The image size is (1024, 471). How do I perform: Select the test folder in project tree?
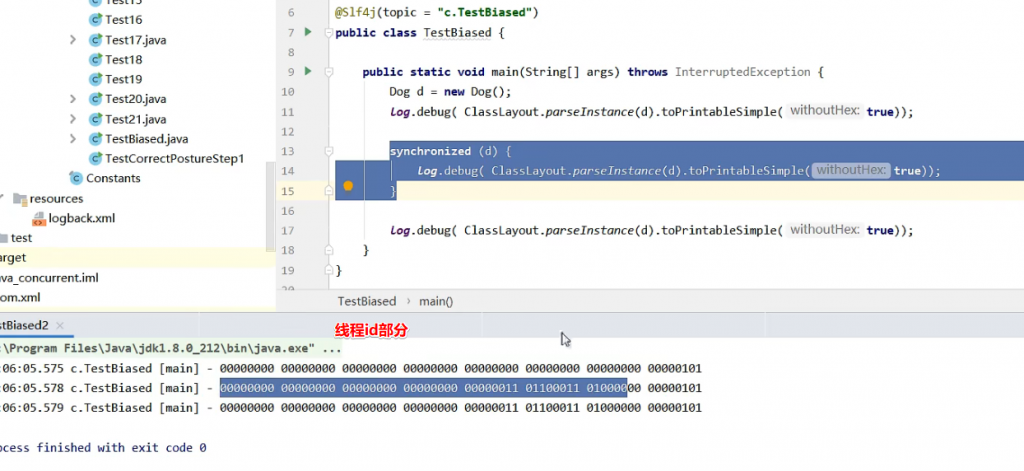(21, 238)
